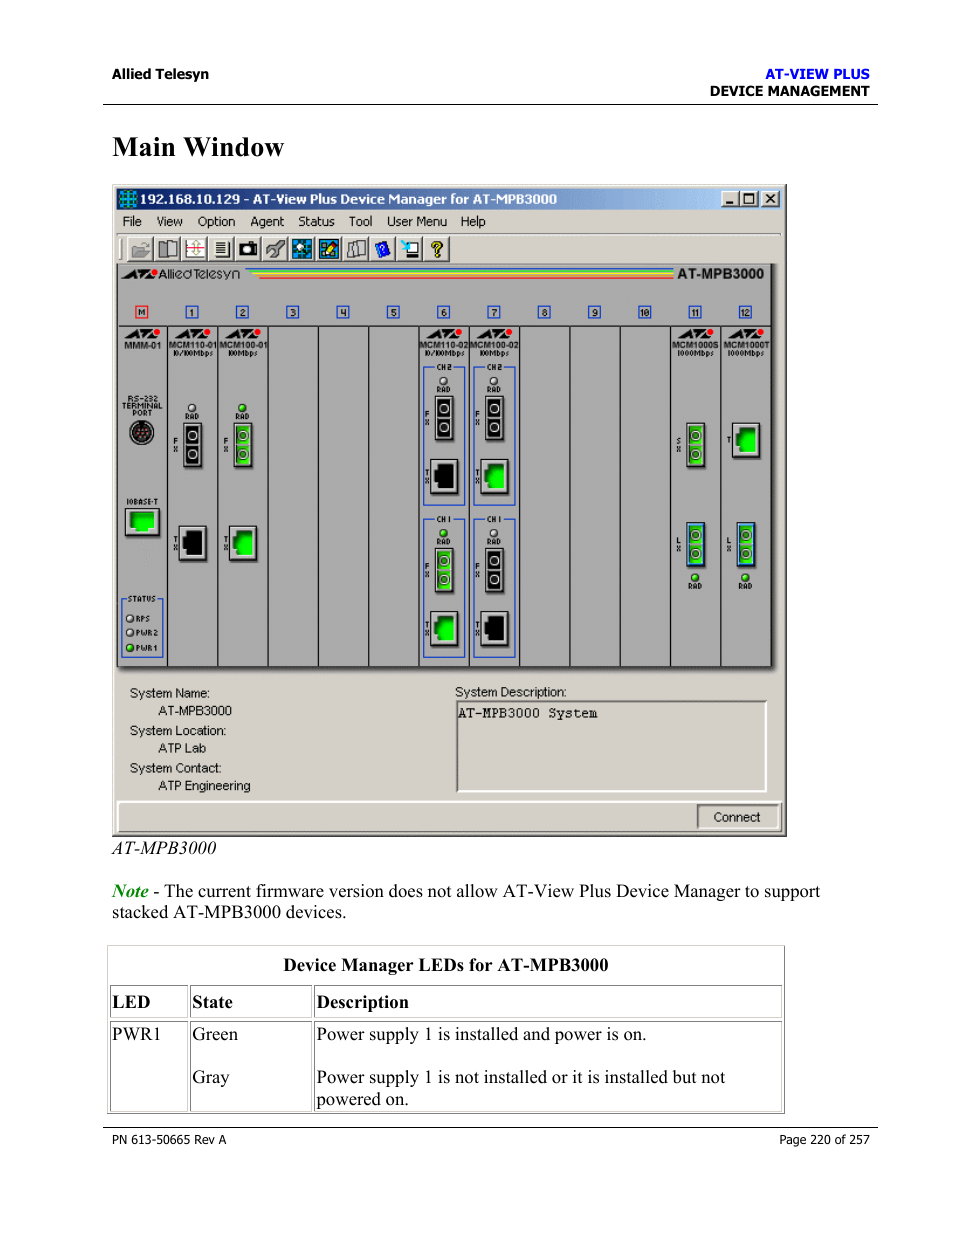Click the MMM-01 module label
This screenshot has height=1235, width=954.
tap(142, 345)
